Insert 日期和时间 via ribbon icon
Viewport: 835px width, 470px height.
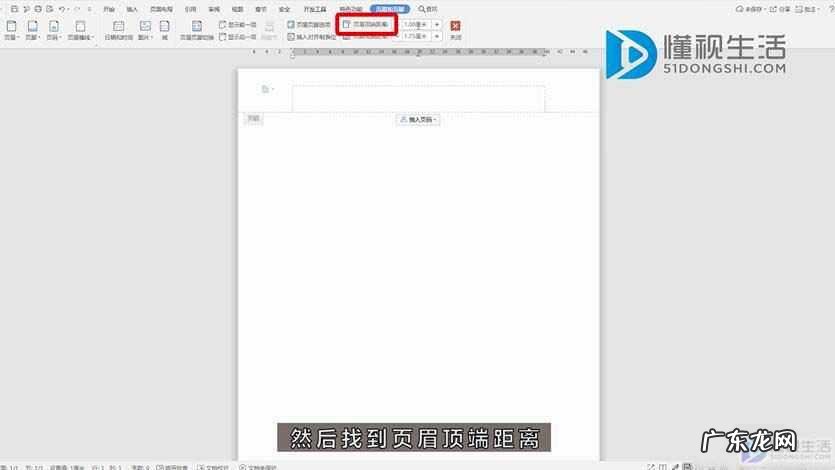119,30
